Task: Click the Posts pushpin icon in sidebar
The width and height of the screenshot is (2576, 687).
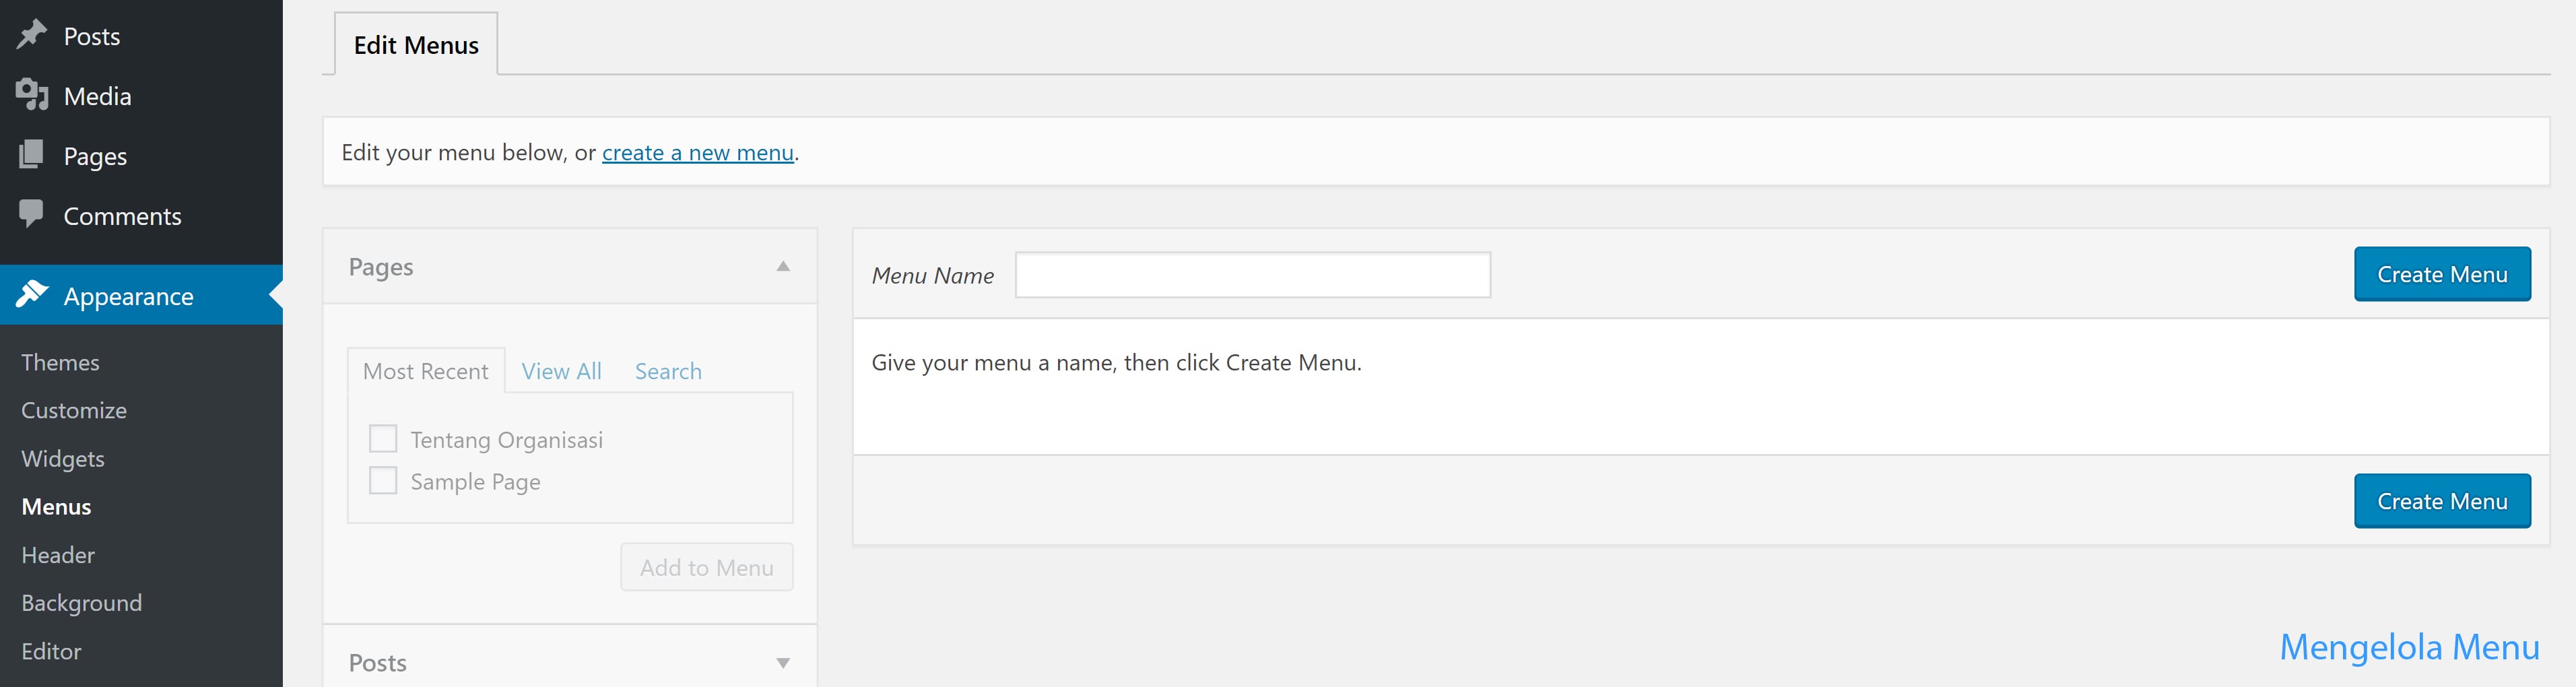Action: (31, 35)
